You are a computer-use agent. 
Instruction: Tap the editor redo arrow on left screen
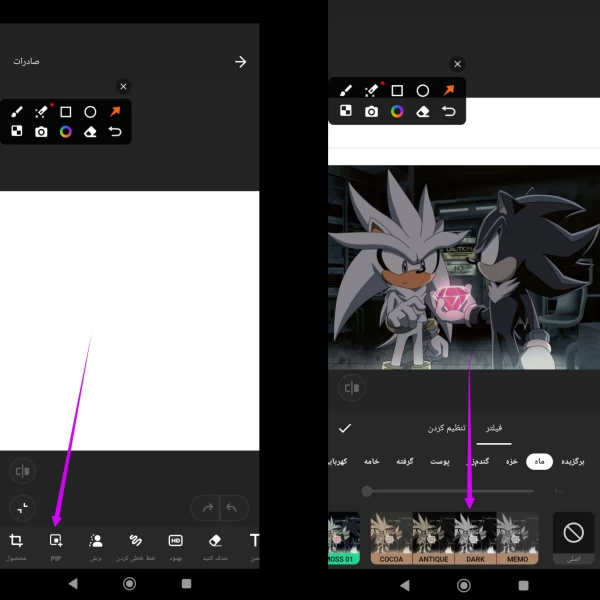click(x=207, y=508)
